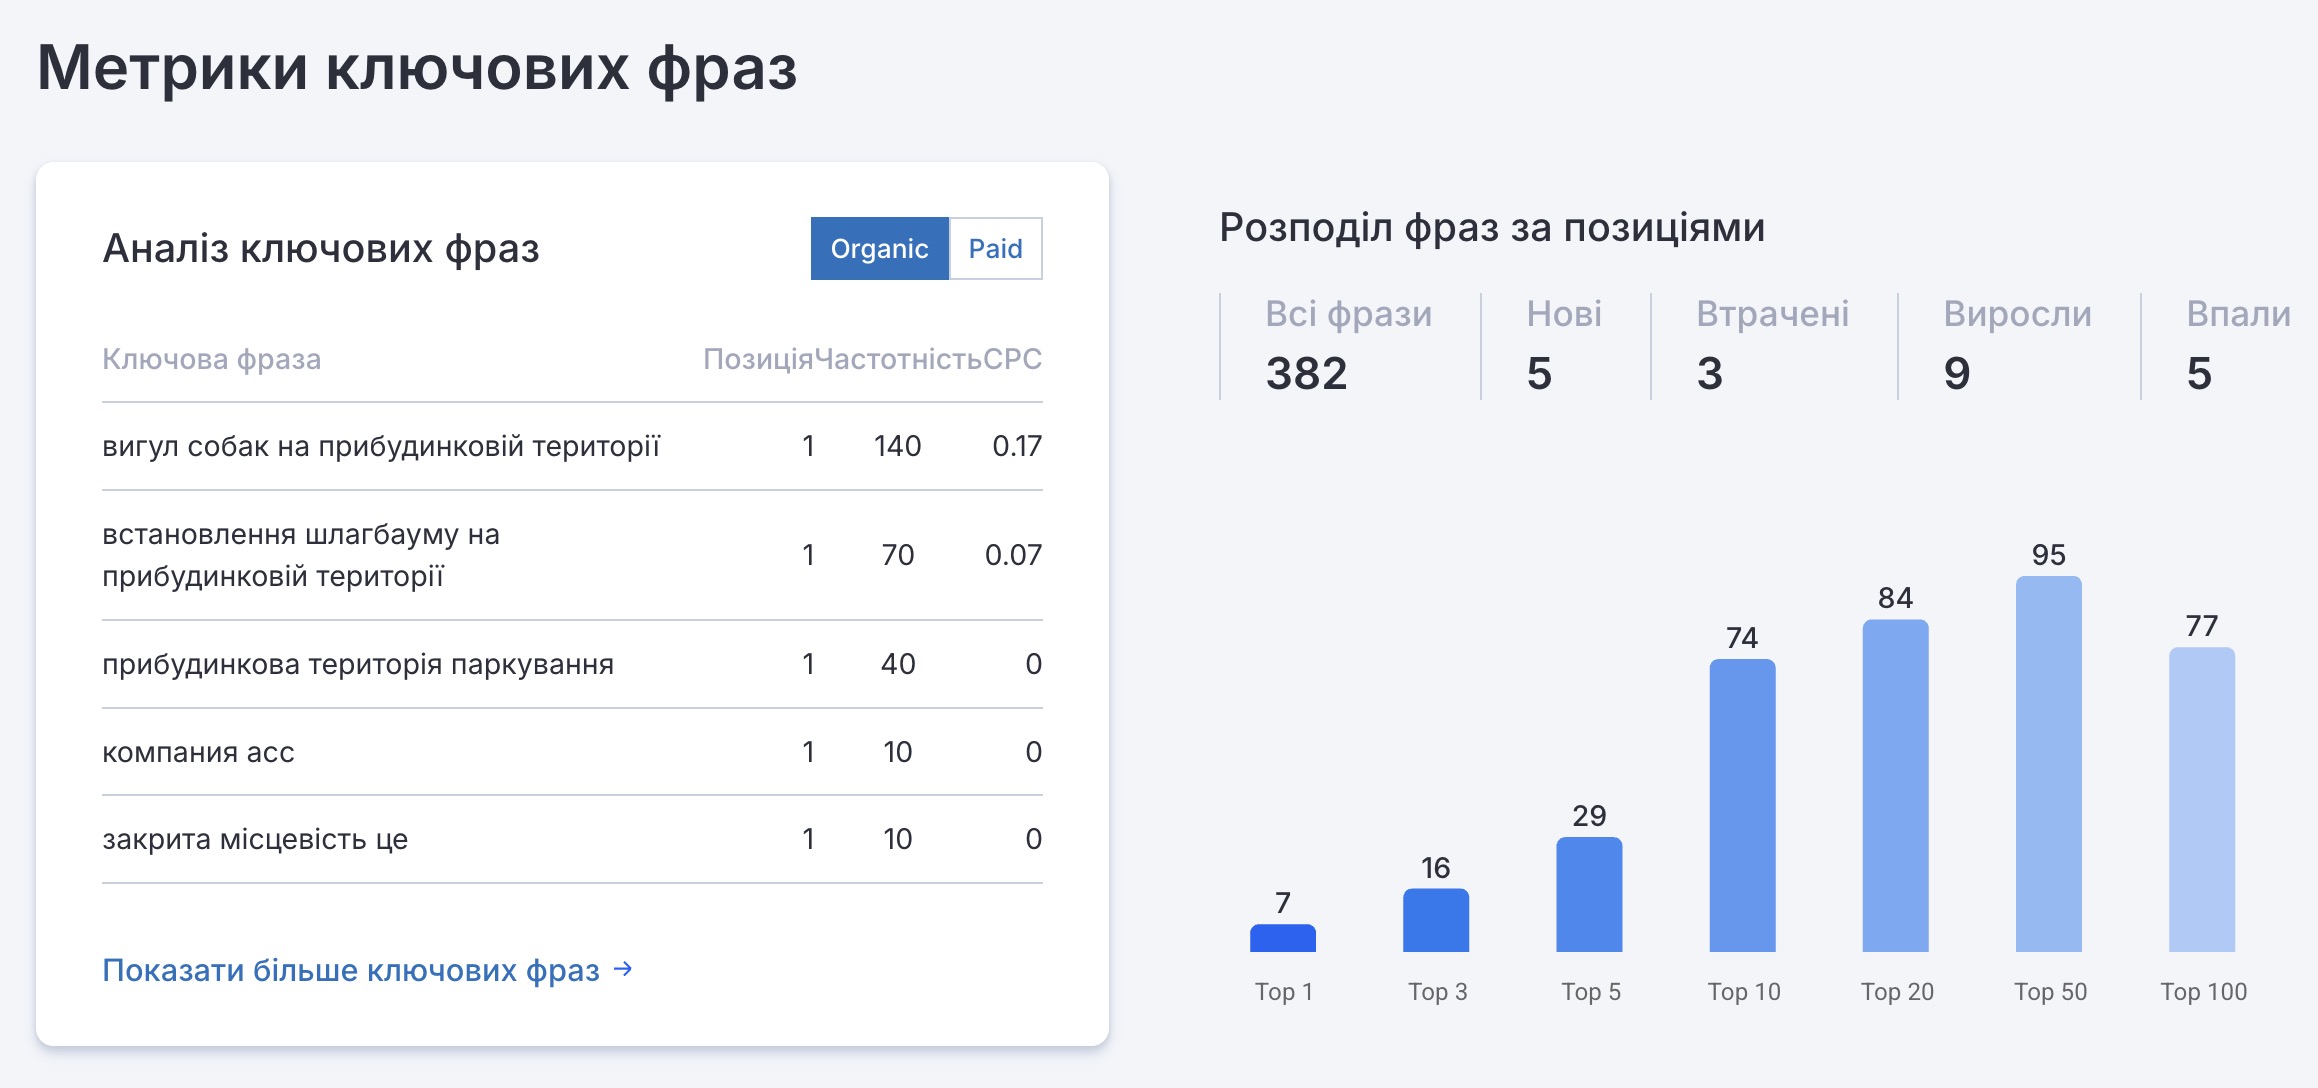2318x1088 pixels.
Task: Click the 'Частотність' column header
Action: coord(897,359)
